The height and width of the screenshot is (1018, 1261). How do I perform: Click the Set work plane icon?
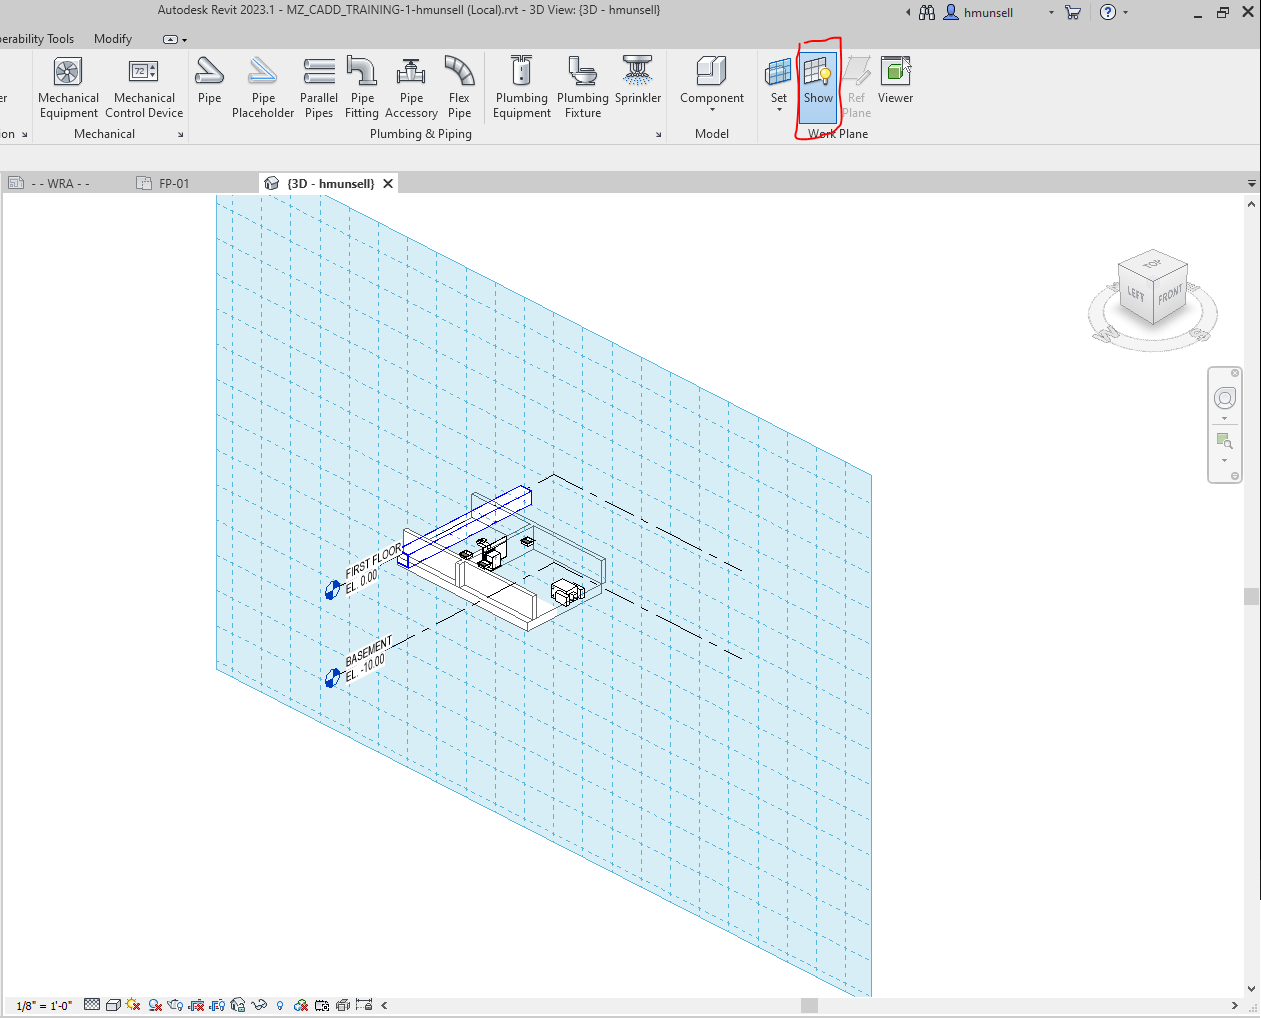tap(778, 72)
